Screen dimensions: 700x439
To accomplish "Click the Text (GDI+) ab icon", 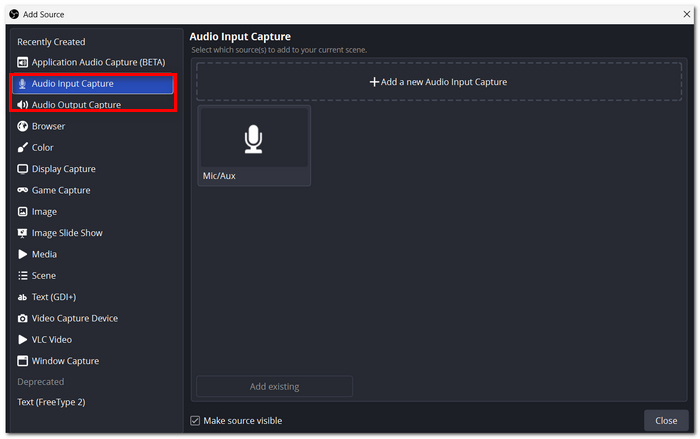I will tap(22, 297).
